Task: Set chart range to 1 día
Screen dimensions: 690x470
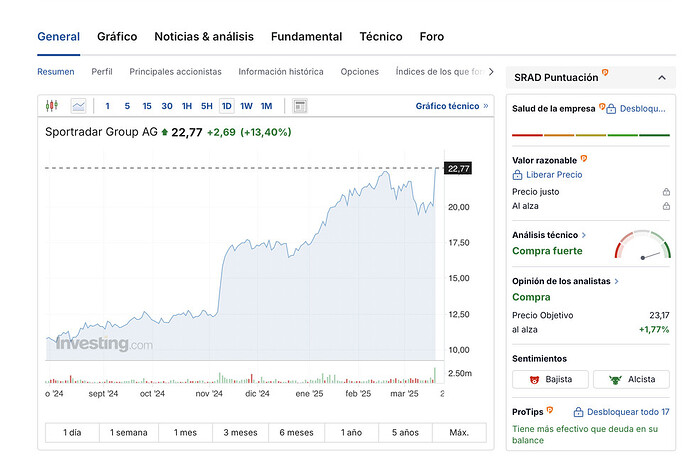Action: click(x=72, y=433)
